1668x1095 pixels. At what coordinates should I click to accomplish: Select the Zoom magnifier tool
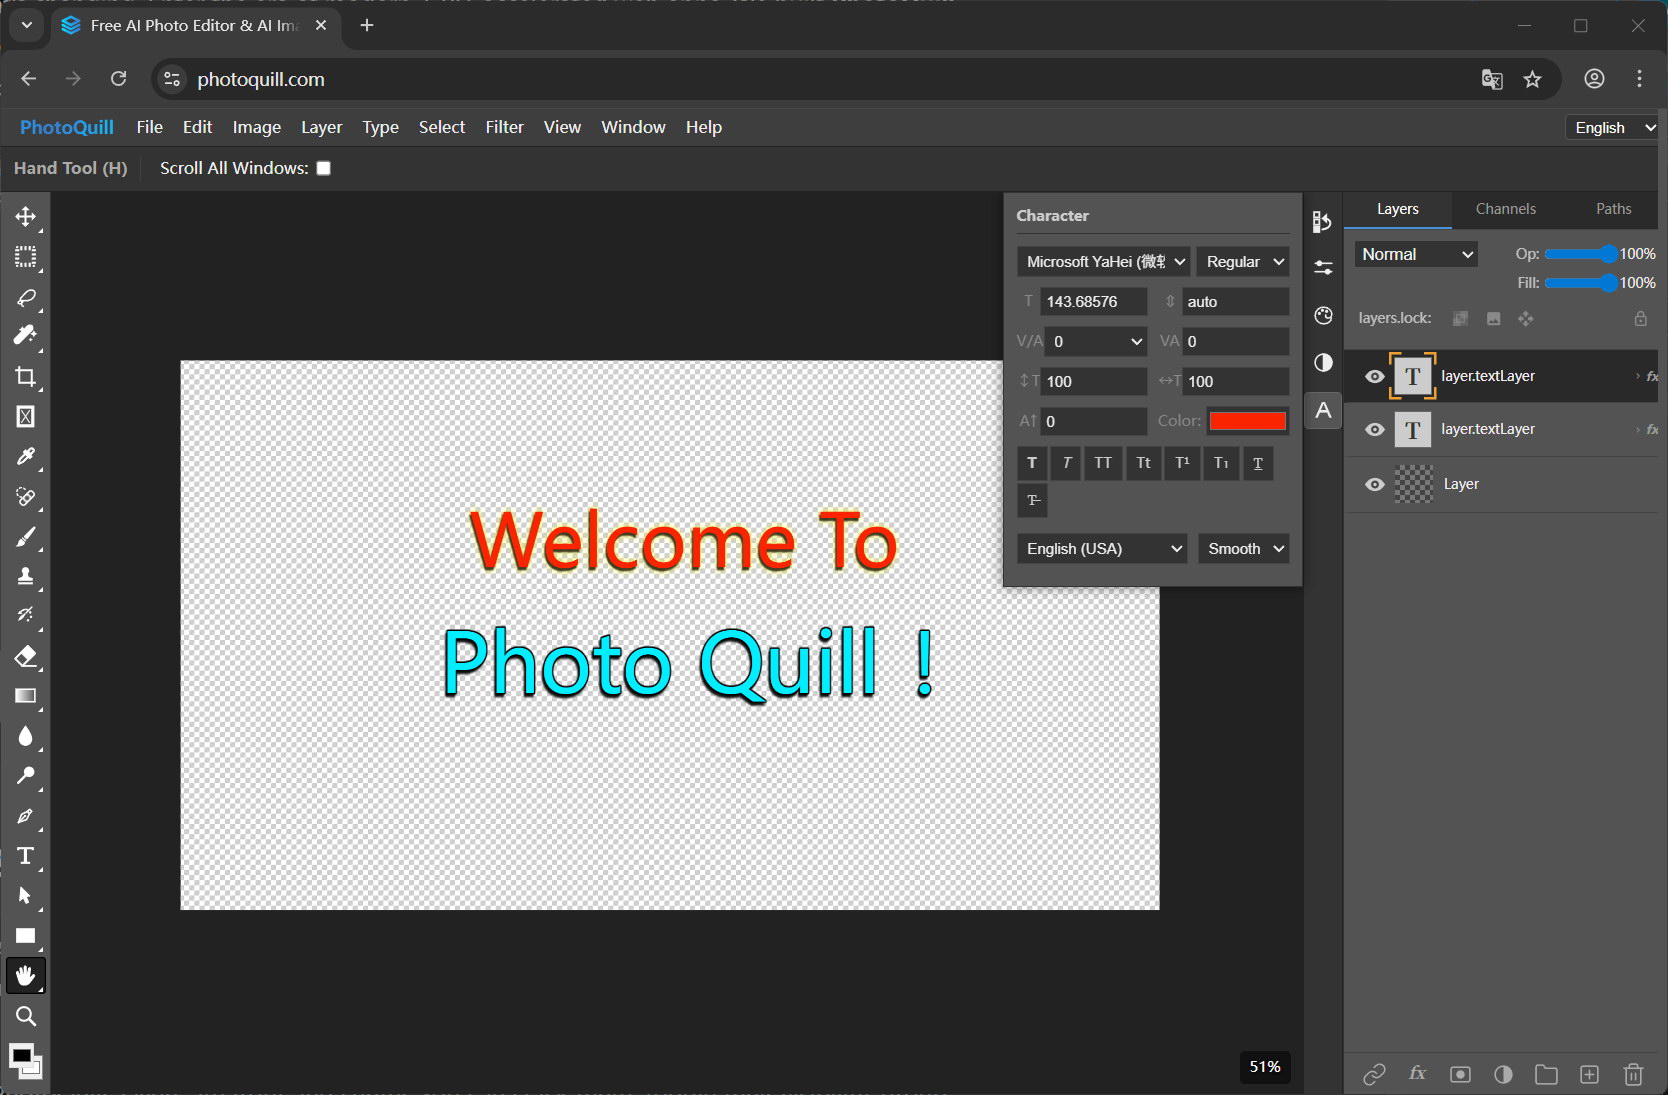pos(26,1017)
